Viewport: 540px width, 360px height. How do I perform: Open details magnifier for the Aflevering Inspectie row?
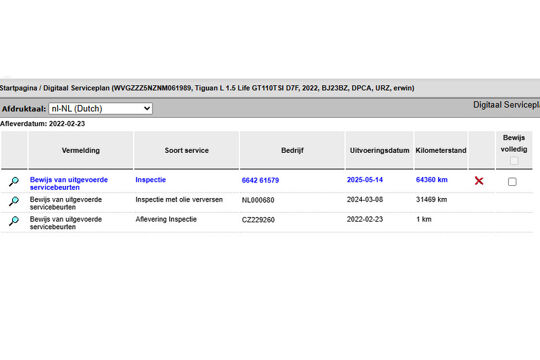[x=14, y=221]
